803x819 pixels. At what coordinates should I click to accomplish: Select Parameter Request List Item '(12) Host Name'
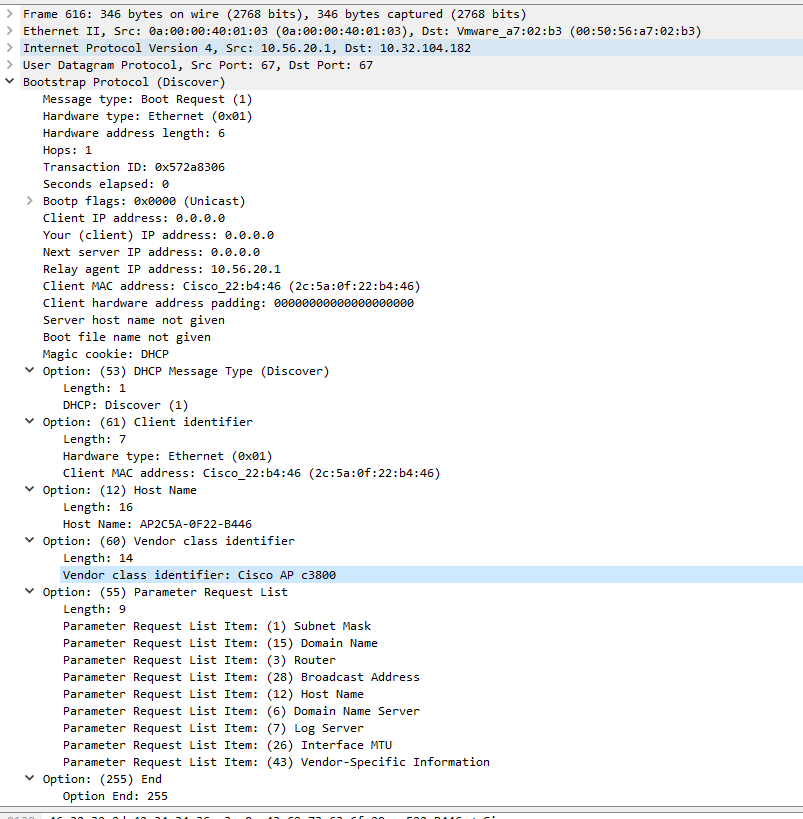(x=213, y=694)
